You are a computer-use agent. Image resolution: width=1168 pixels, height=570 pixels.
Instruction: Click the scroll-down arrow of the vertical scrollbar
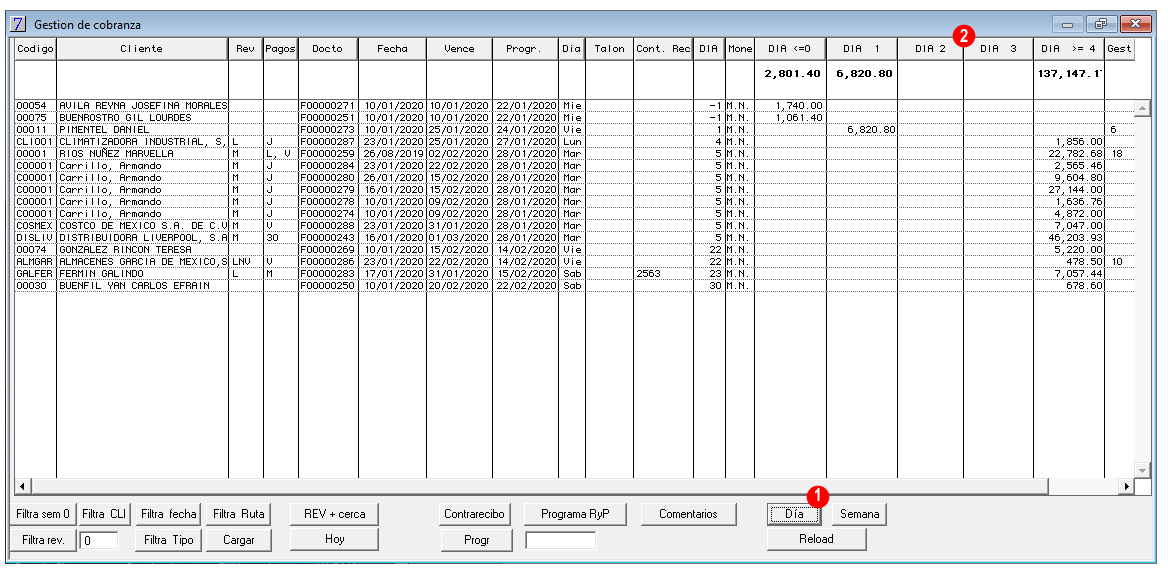pos(1142,470)
